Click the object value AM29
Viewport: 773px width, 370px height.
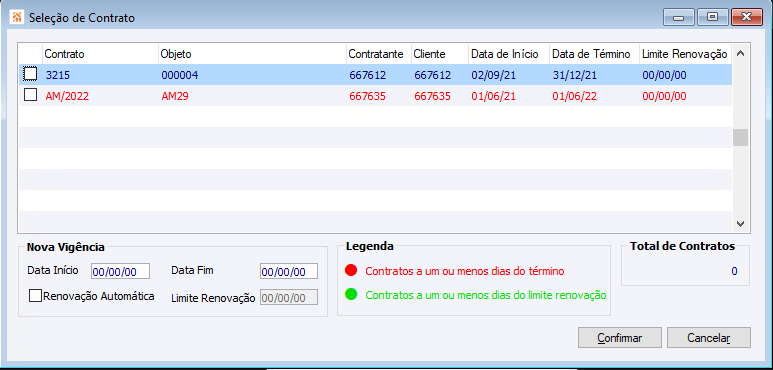point(175,96)
